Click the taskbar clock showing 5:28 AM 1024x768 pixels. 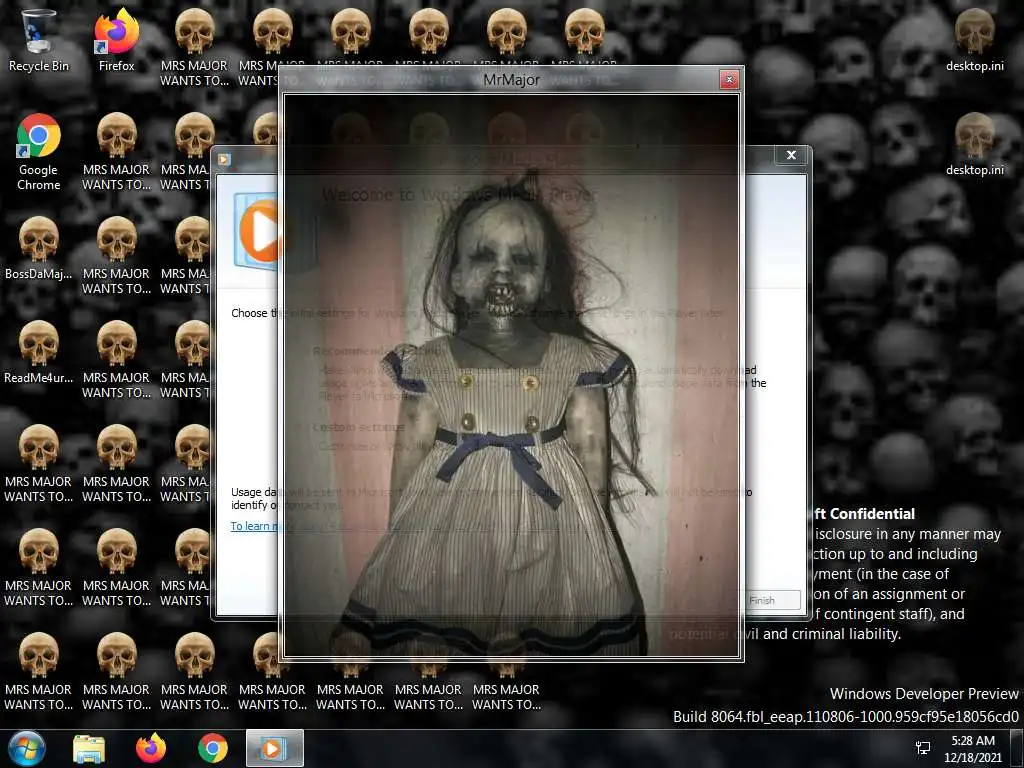[x=972, y=749]
